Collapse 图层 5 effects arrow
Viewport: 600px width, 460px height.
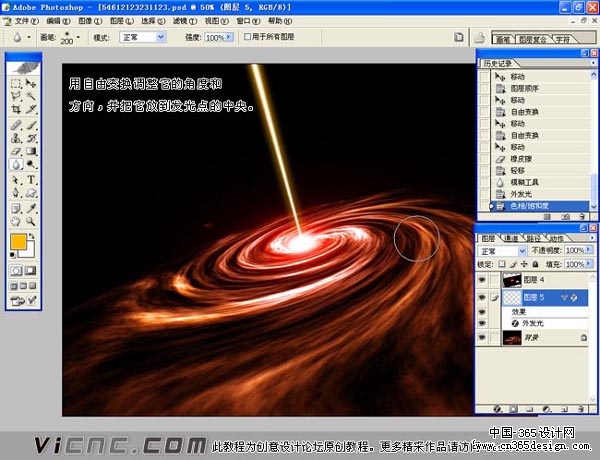[564, 297]
